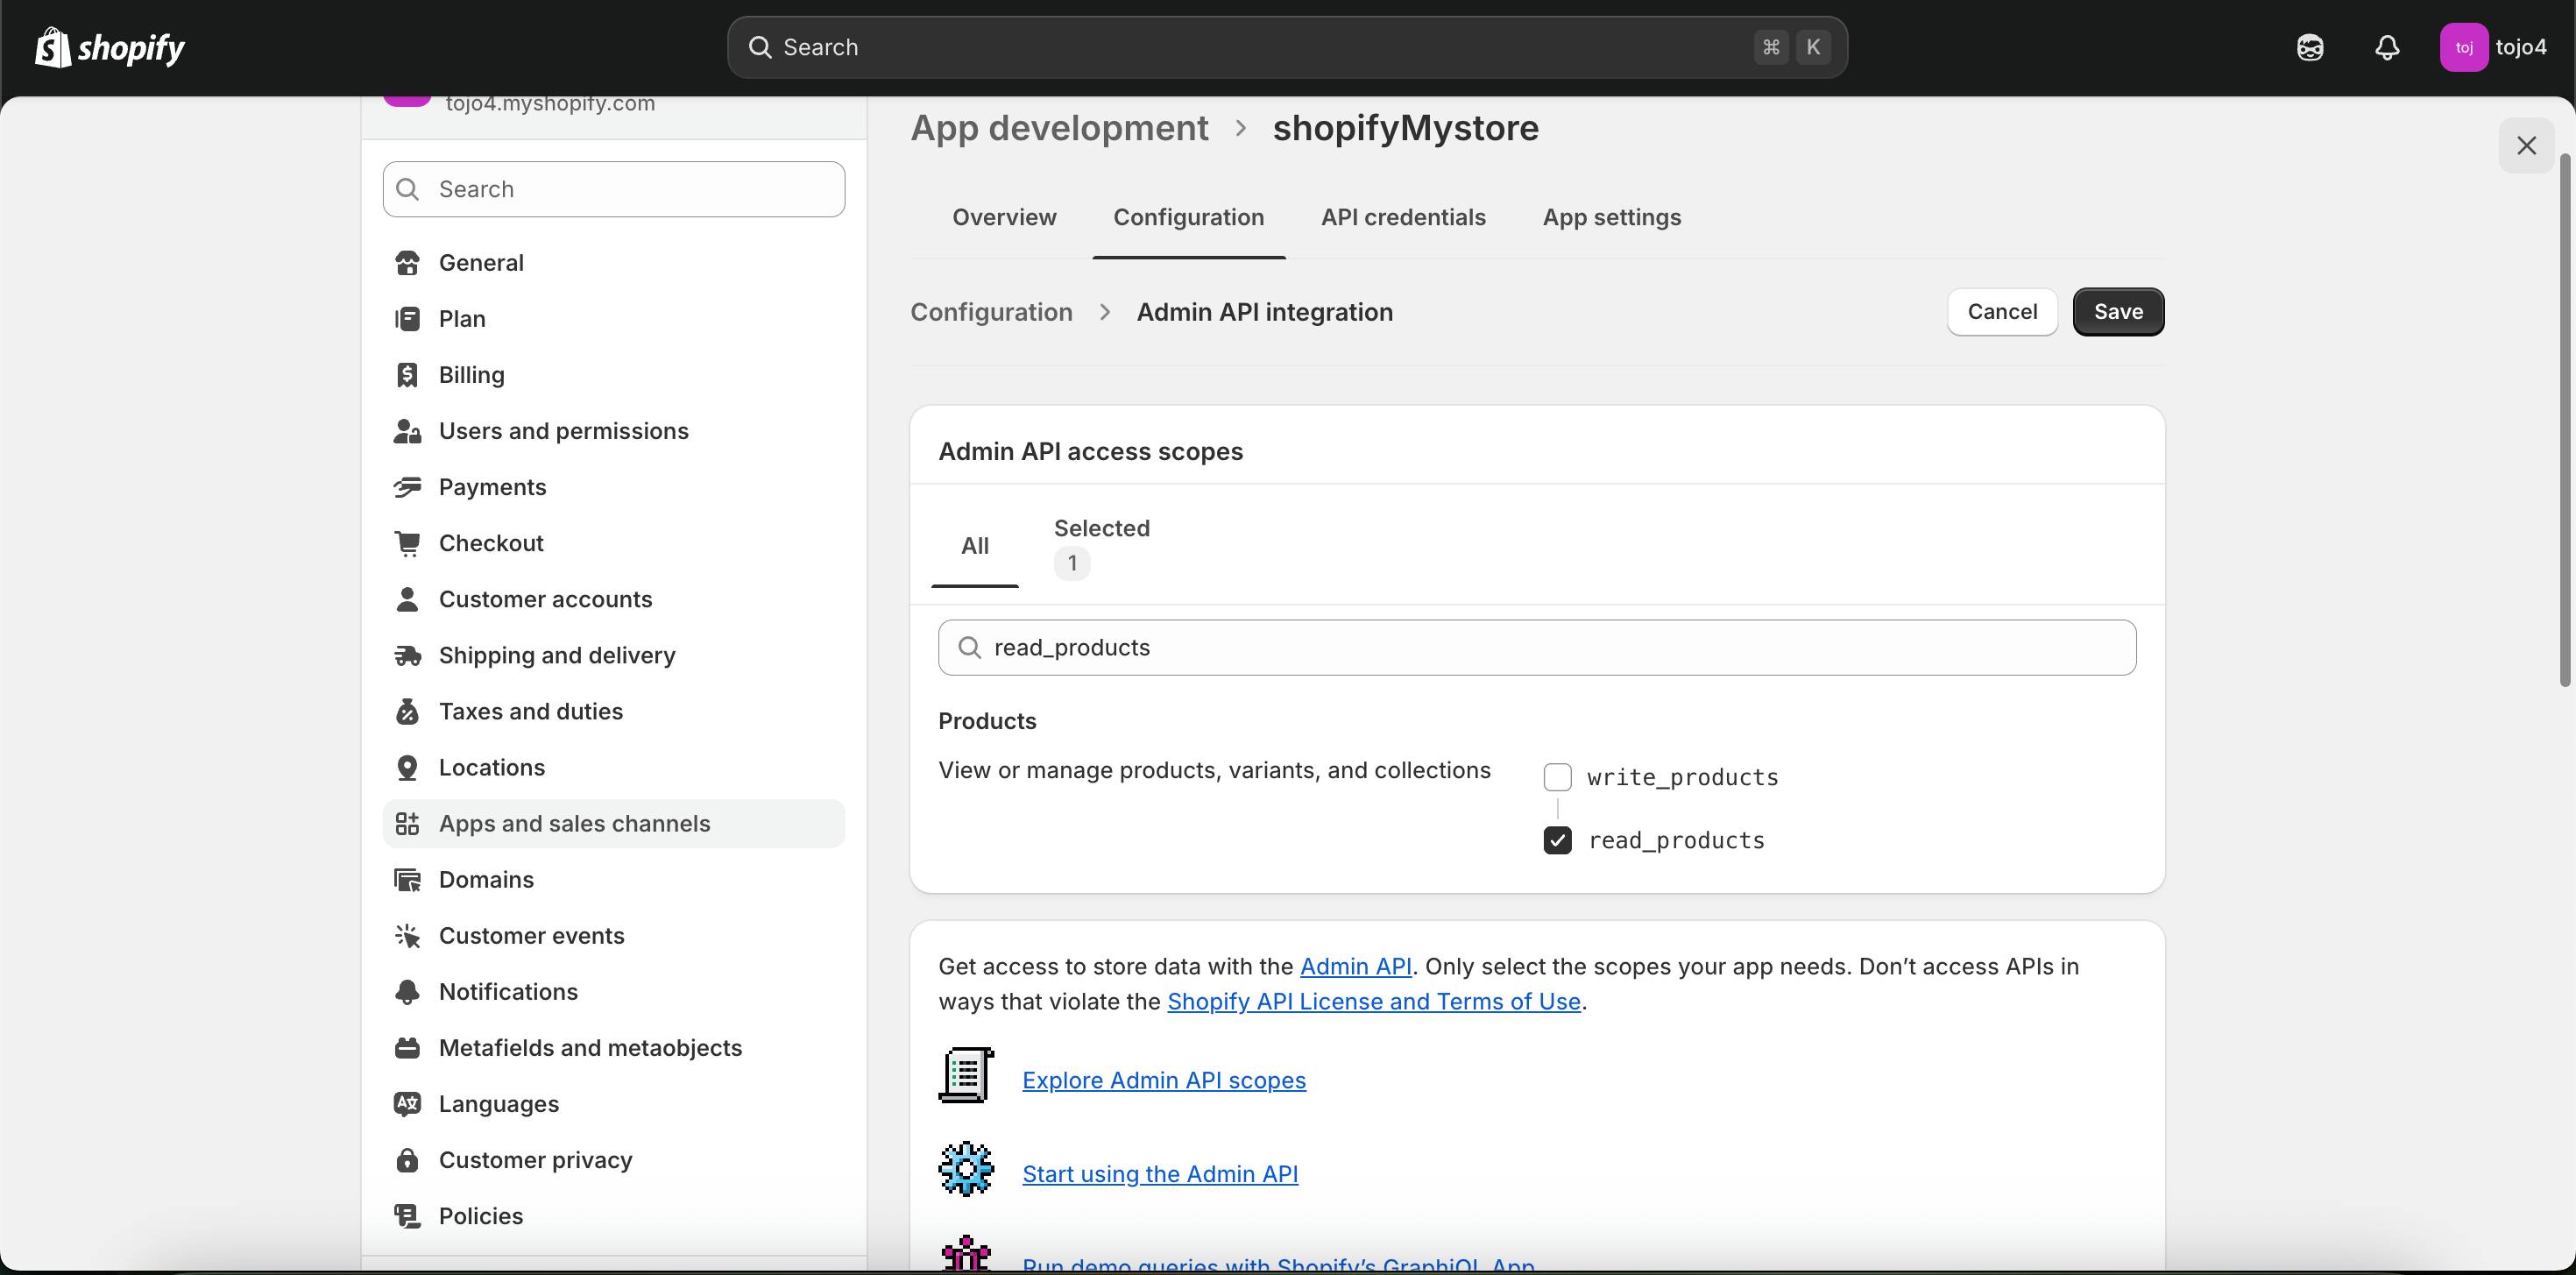Uncheck the read_products scope
The height and width of the screenshot is (1275, 2576).
coord(1557,841)
